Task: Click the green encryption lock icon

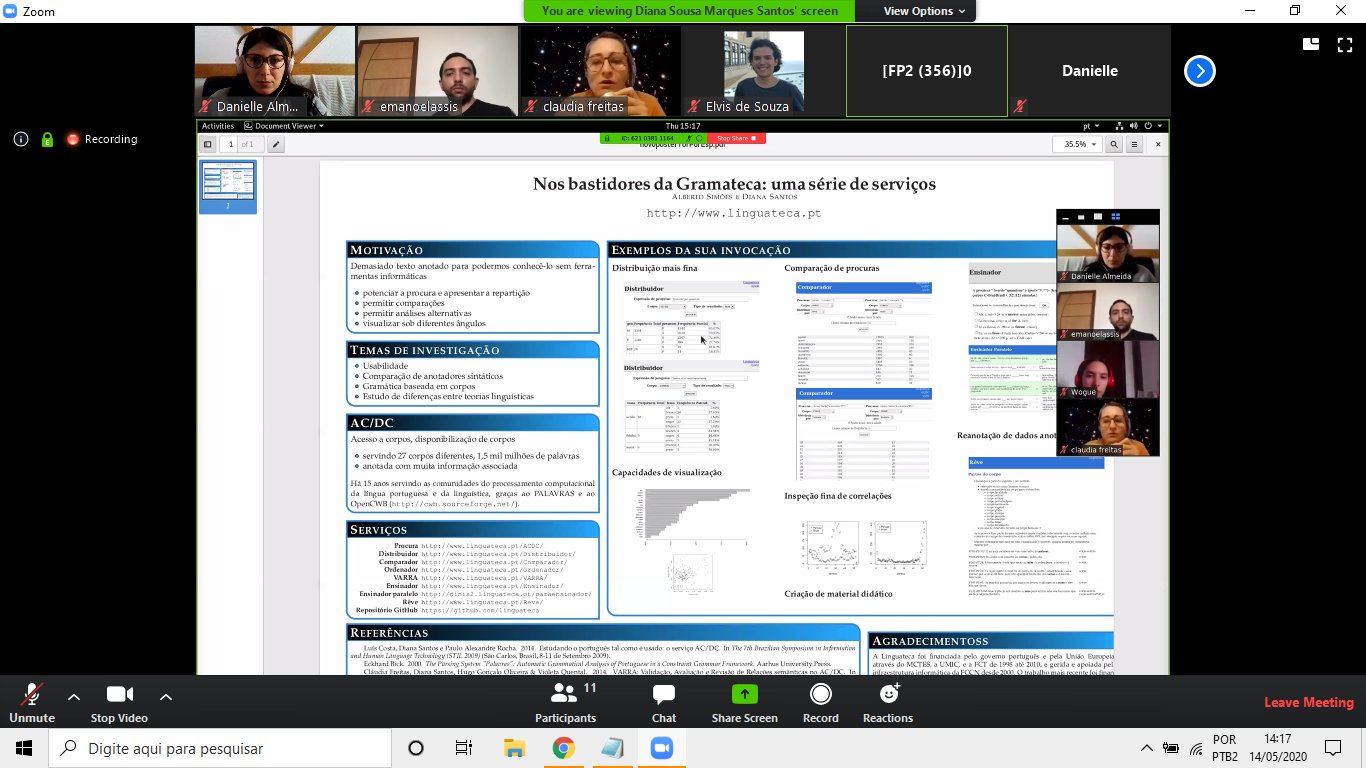Action: coord(47,140)
